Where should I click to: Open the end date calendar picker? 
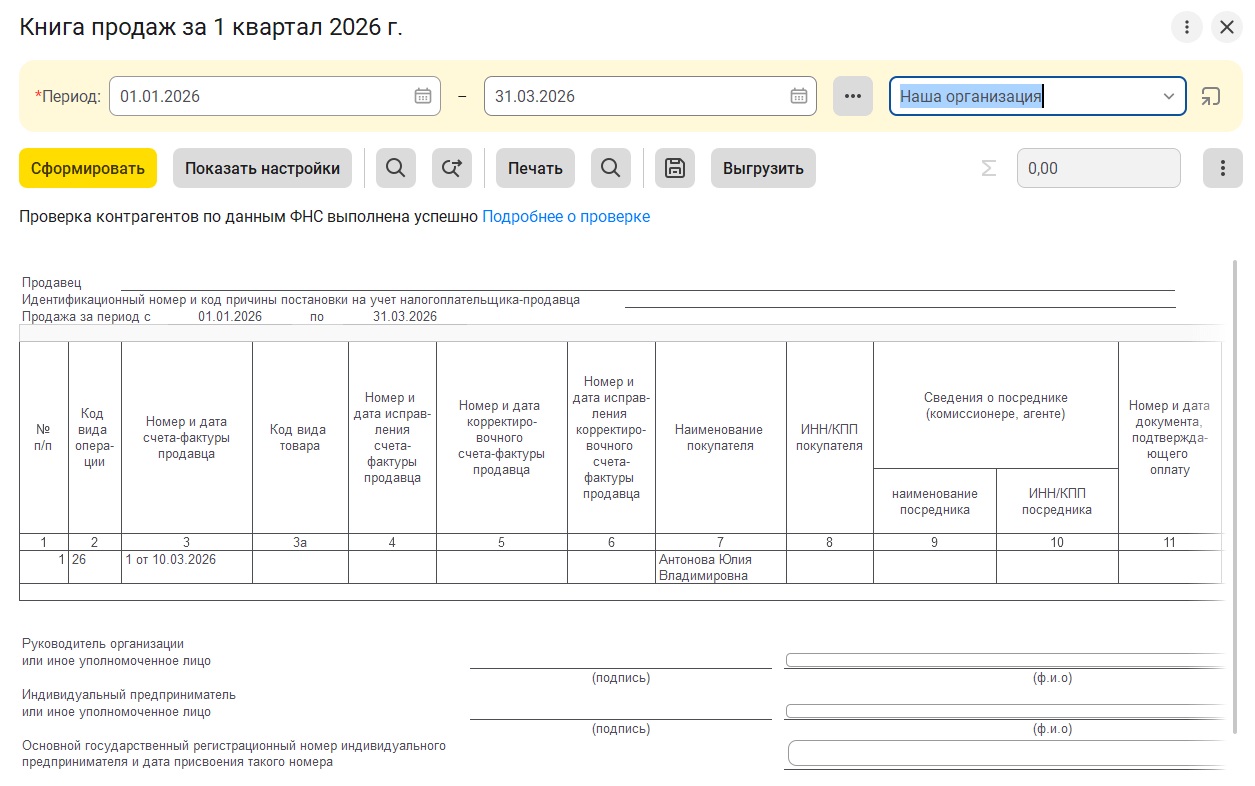pyautogui.click(x=798, y=97)
